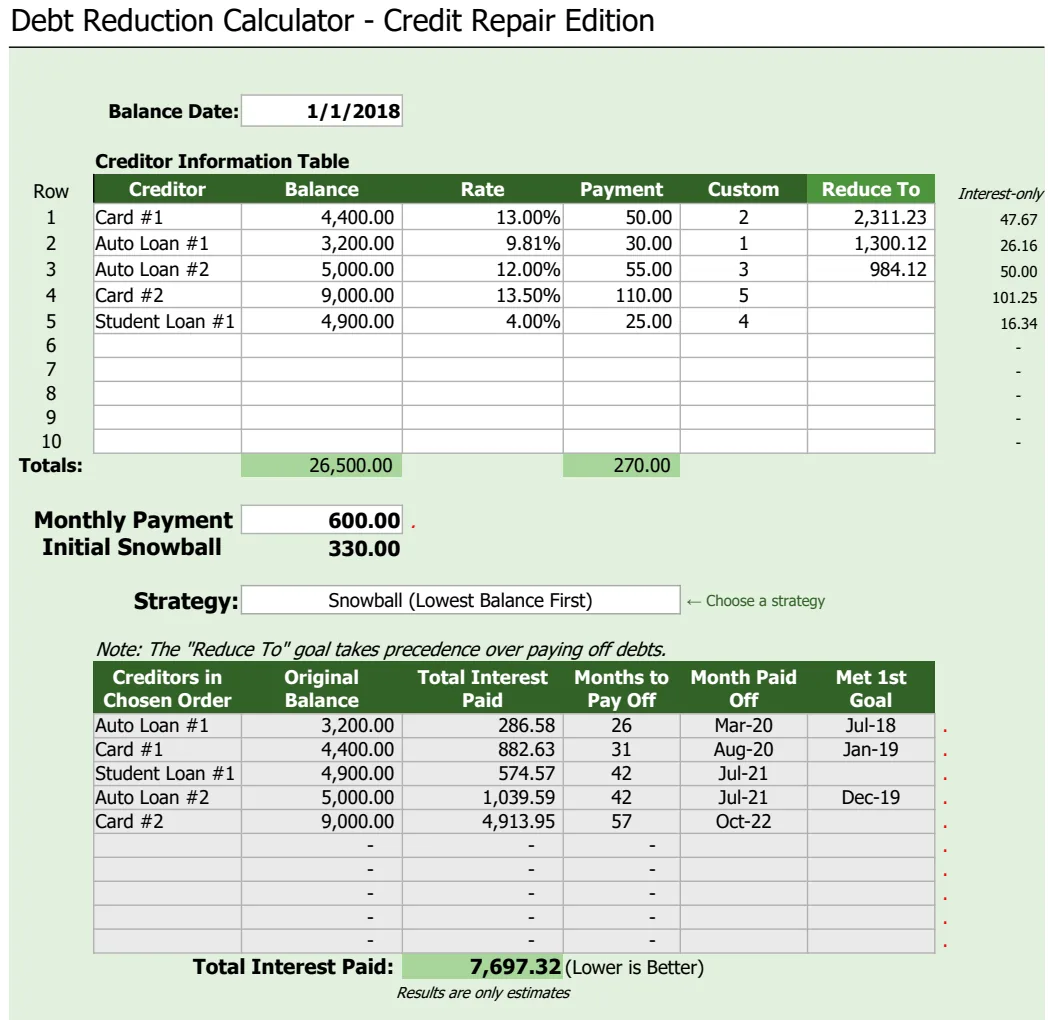Select the Initial Snowball value 330.00
1053x1020 pixels.
point(364,549)
